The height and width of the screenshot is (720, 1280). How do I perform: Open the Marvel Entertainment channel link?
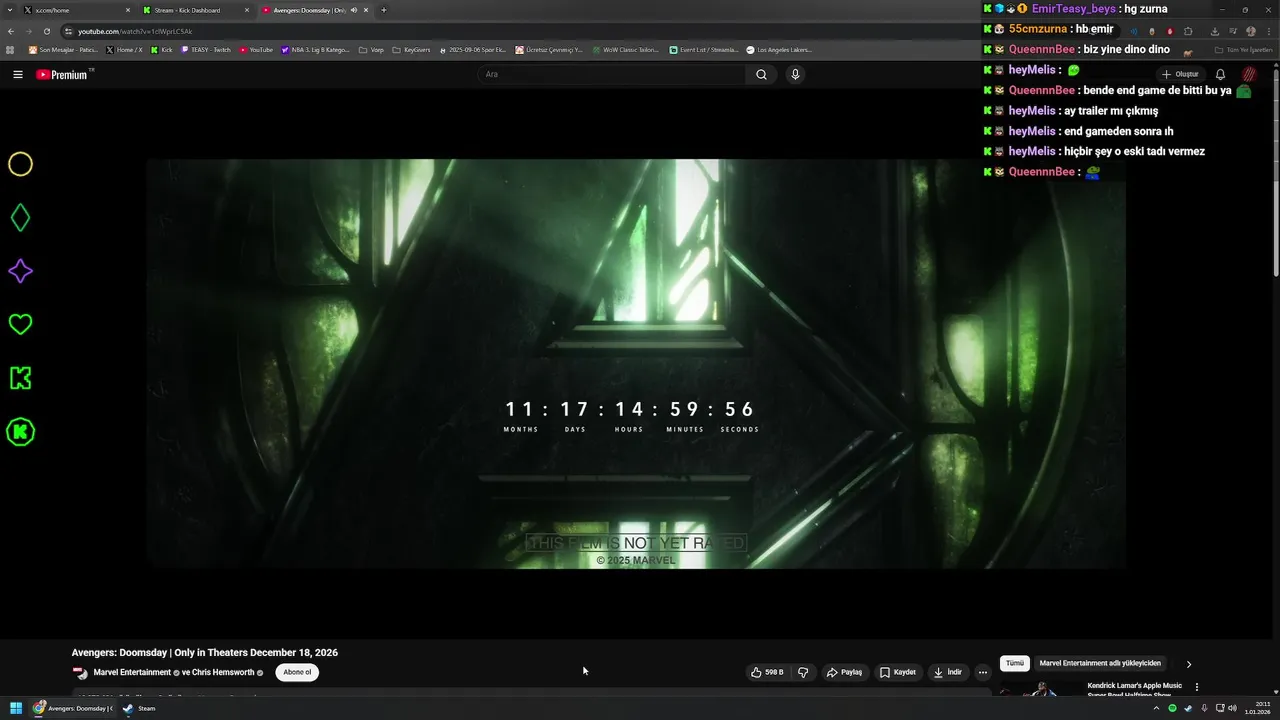click(132, 672)
